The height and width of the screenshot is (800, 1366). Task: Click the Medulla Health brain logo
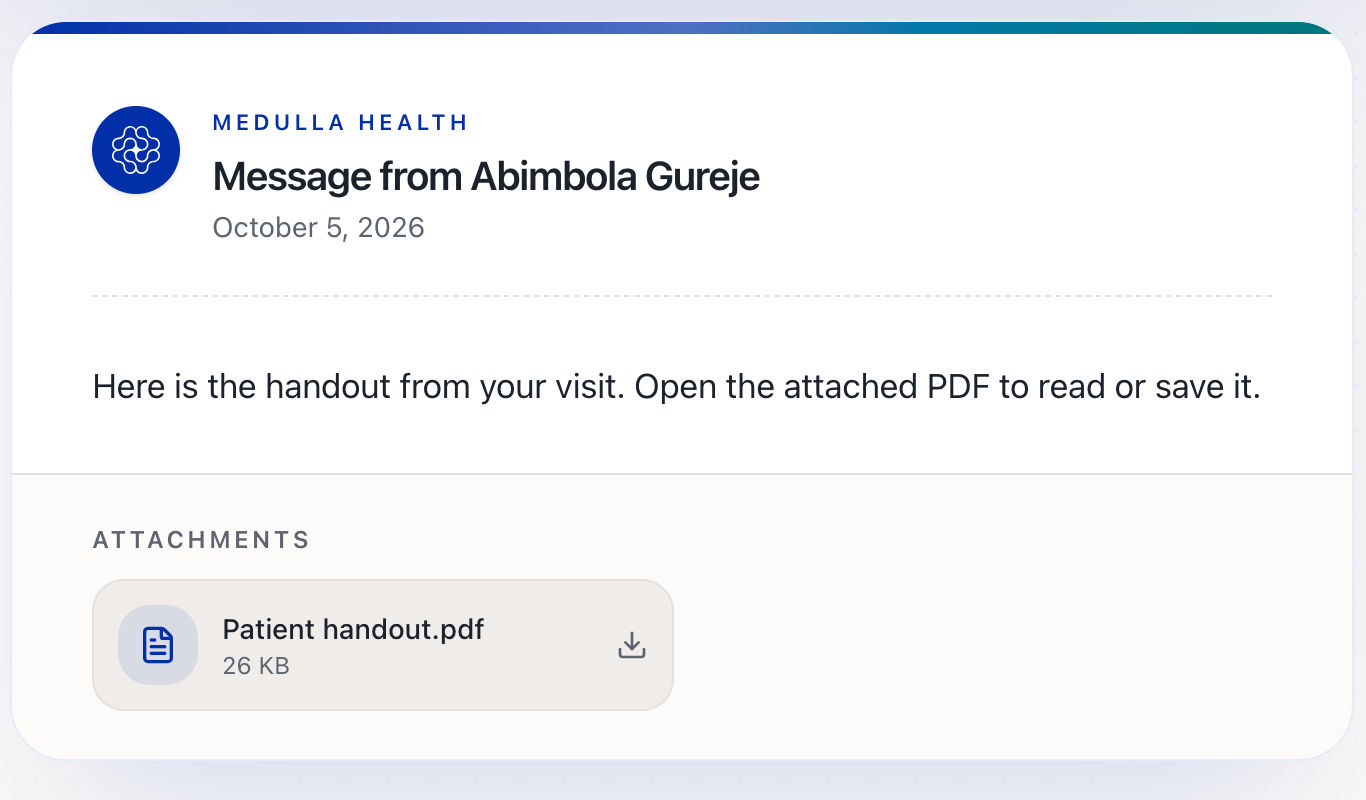click(136, 150)
